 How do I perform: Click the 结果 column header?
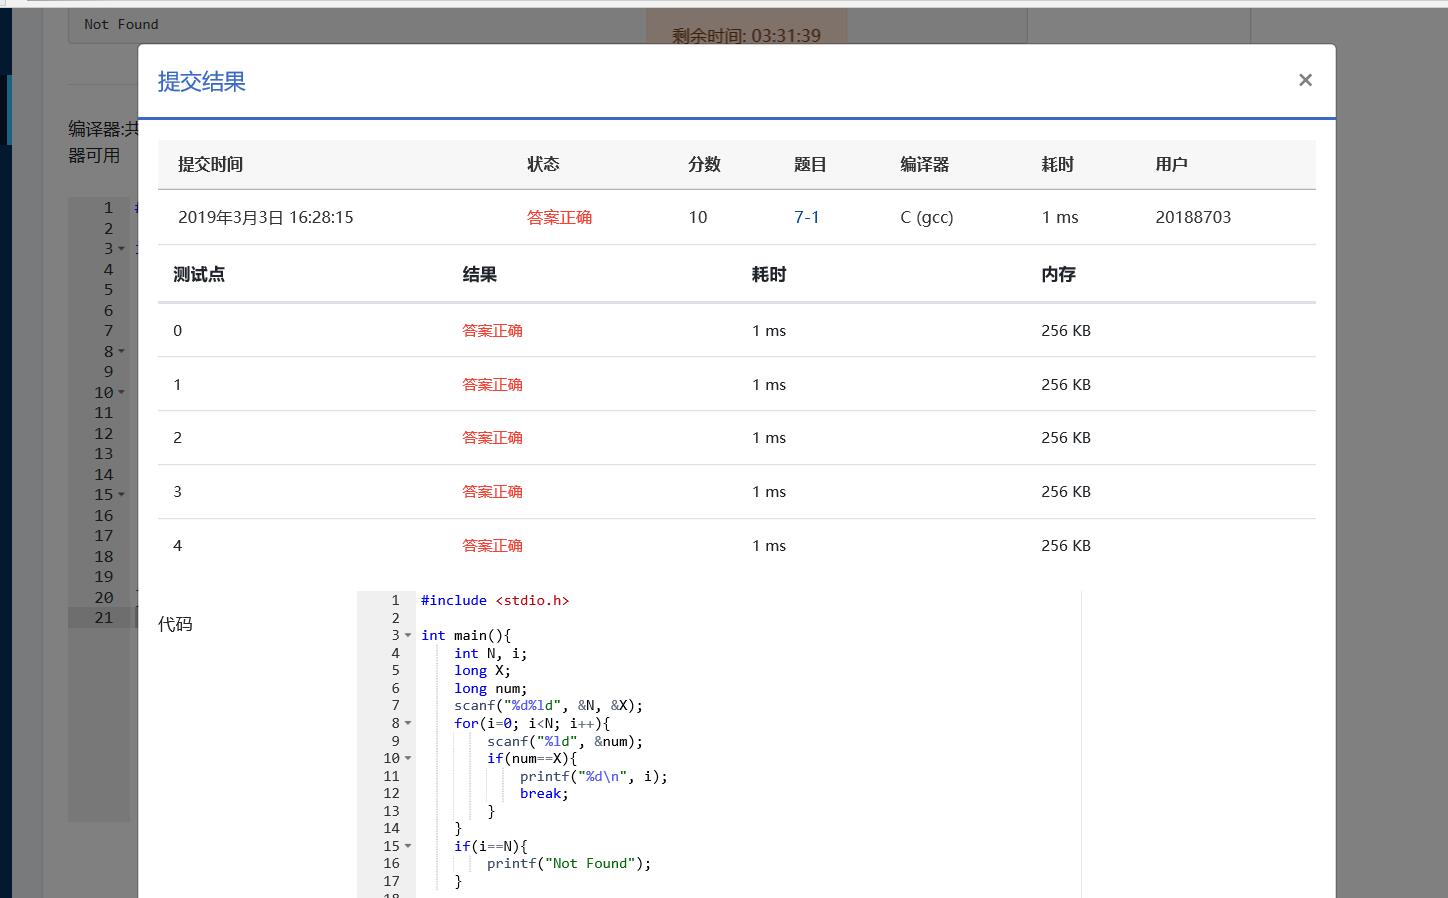479,274
